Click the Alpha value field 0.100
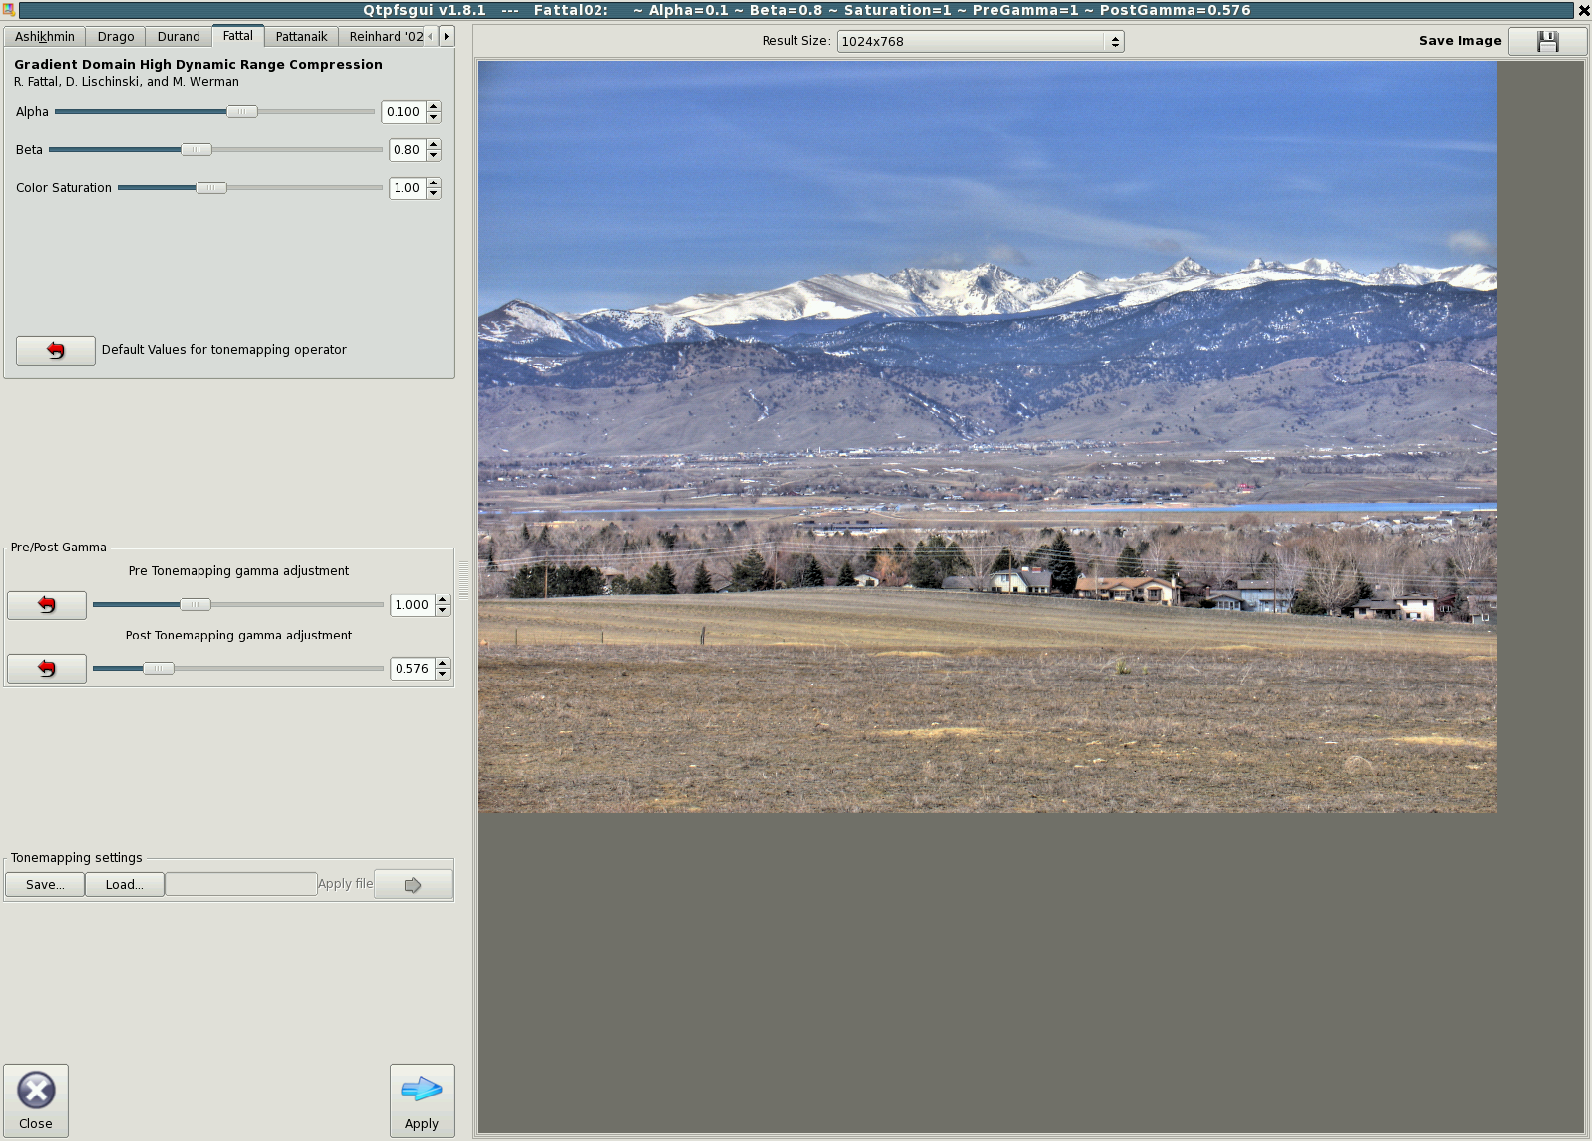This screenshot has width=1592, height=1141. tap(404, 112)
